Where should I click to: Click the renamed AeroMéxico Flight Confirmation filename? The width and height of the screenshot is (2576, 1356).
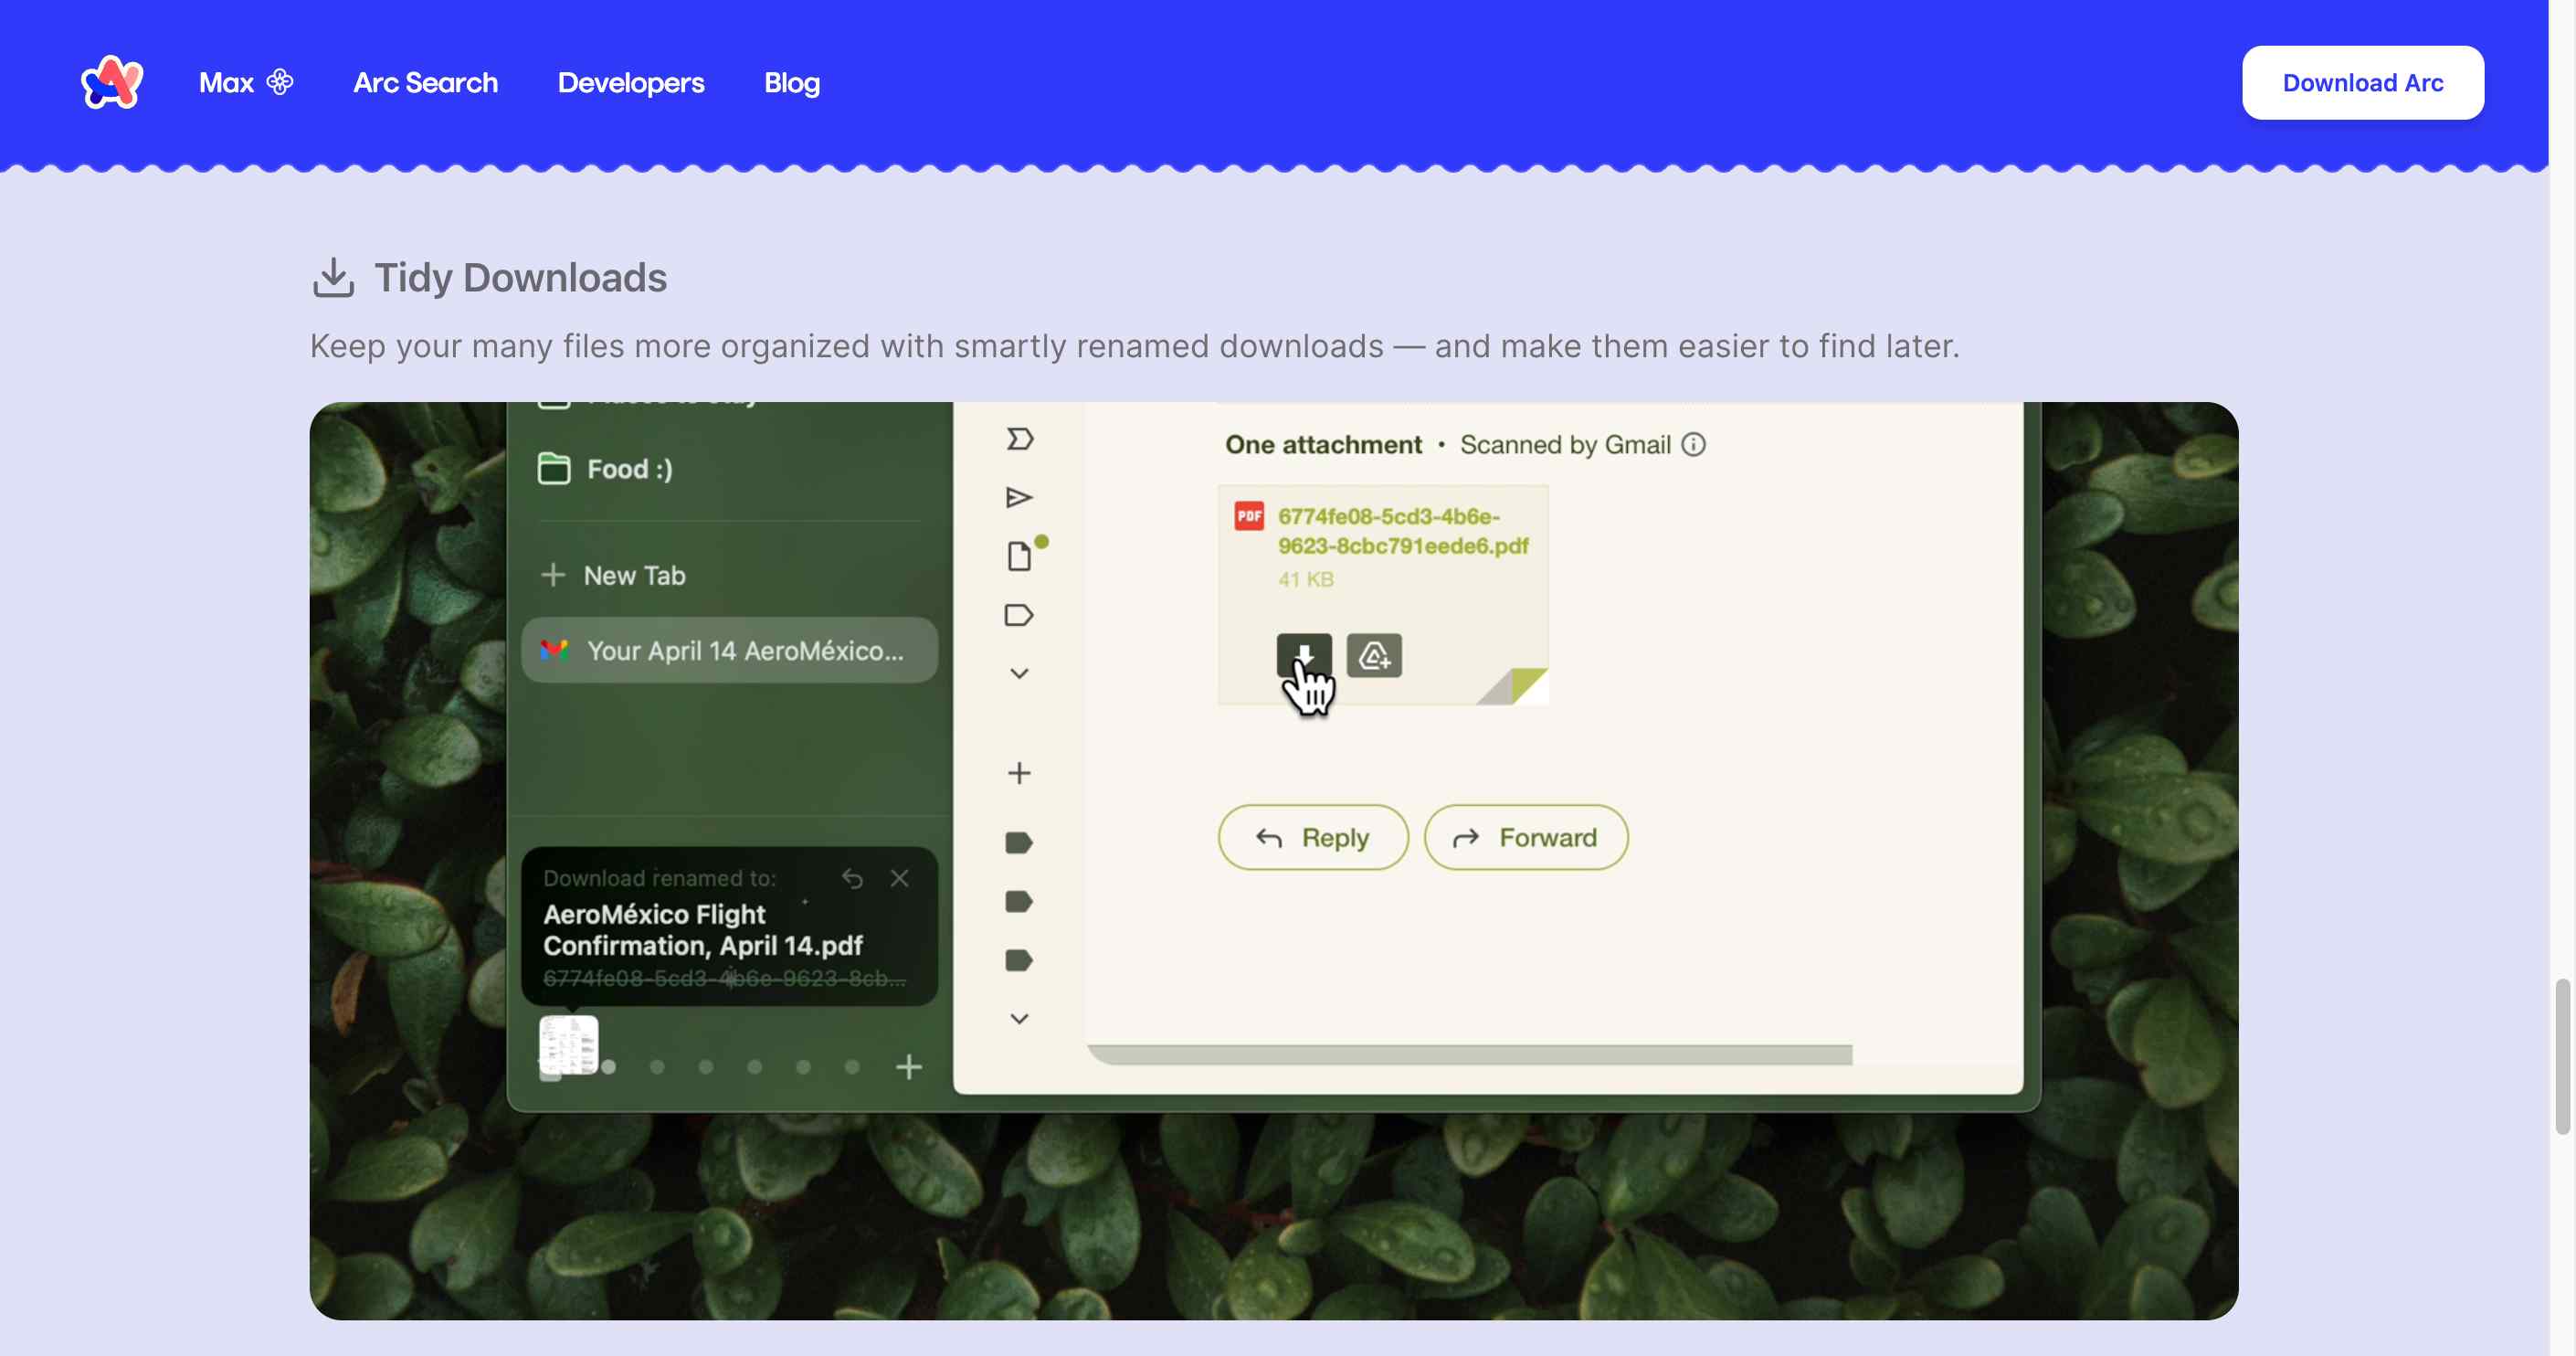pyautogui.click(x=702, y=930)
